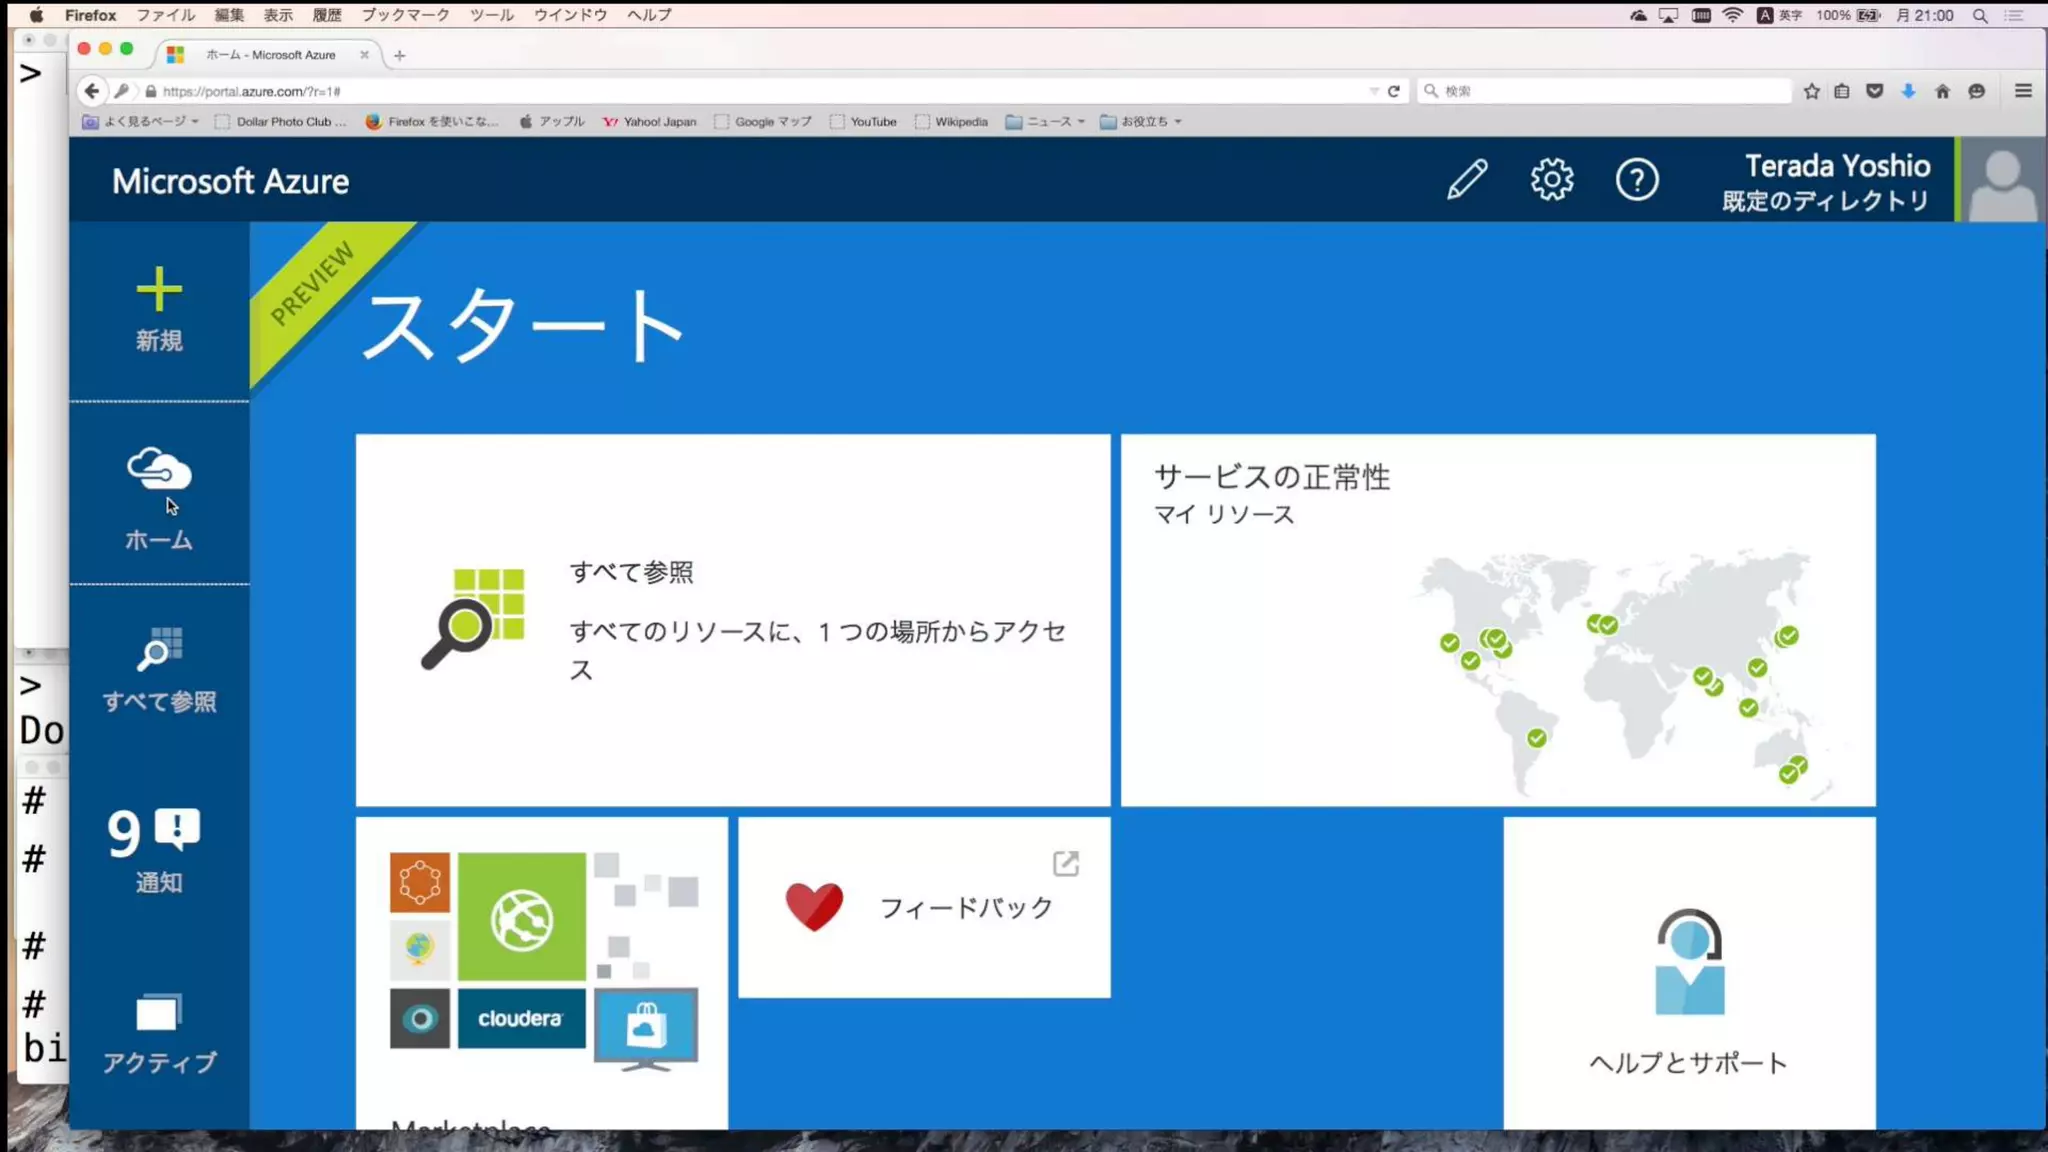This screenshot has width=2048, height=1152.
Task: Open the すべて参照 tile
Action: pos(733,620)
